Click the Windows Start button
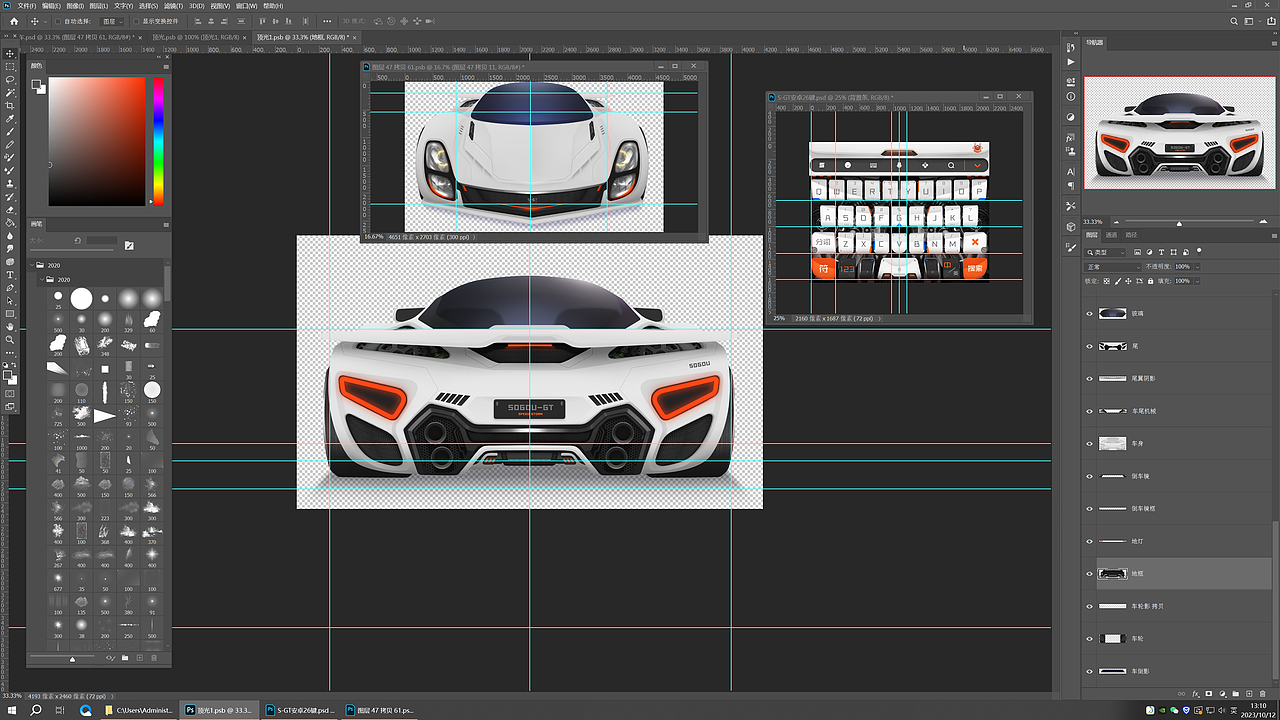 pyautogui.click(x=11, y=710)
